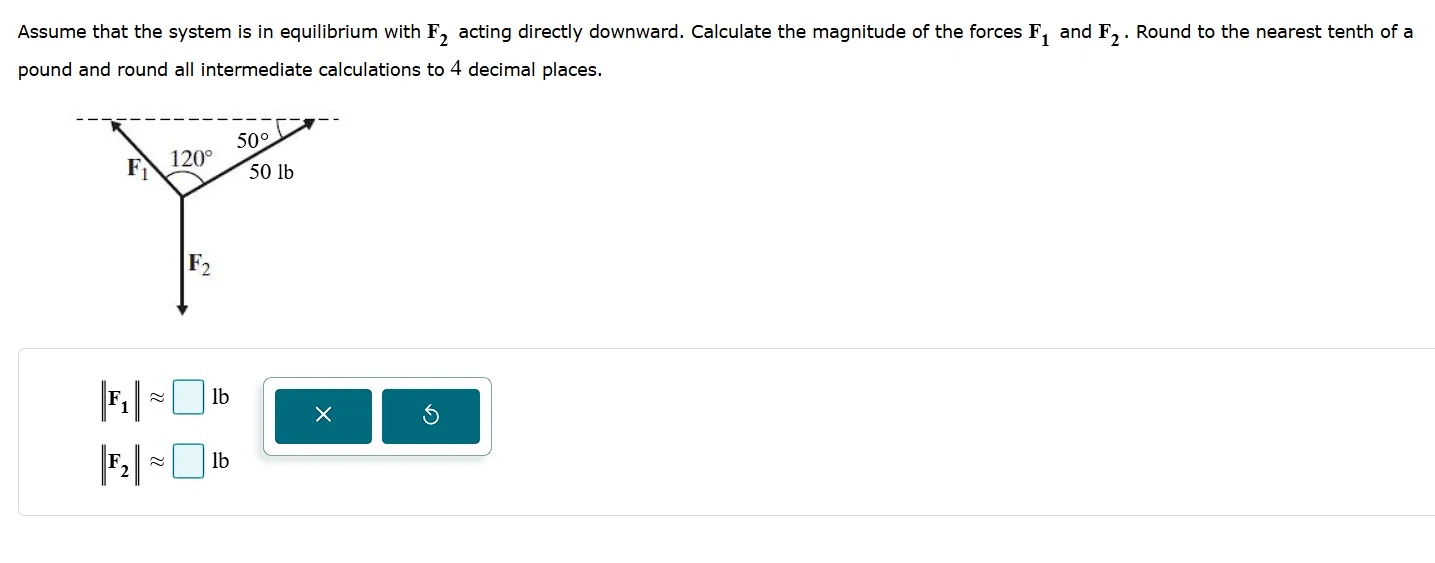Click the downward F2 arrowhead
1435x563 pixels.
[x=181, y=310]
